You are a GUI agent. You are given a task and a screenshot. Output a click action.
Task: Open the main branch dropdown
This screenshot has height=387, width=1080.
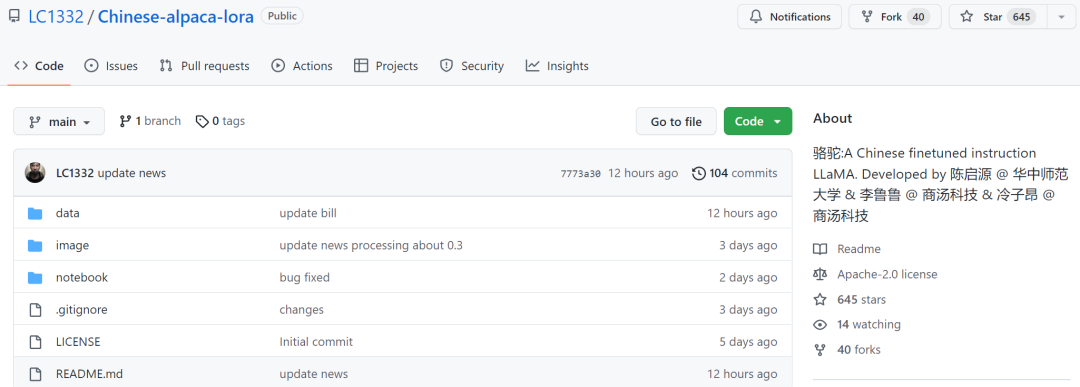pos(59,121)
